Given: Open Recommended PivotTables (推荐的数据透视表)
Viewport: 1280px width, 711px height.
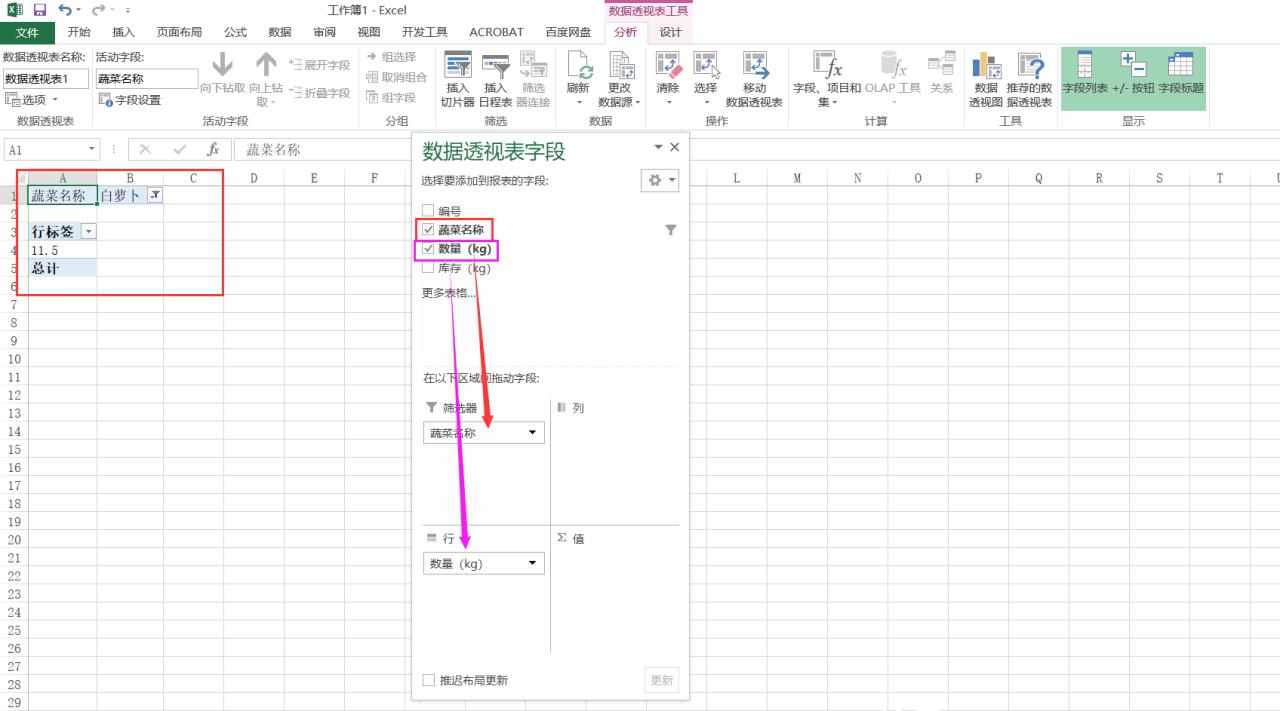Looking at the screenshot, I should (1030, 80).
